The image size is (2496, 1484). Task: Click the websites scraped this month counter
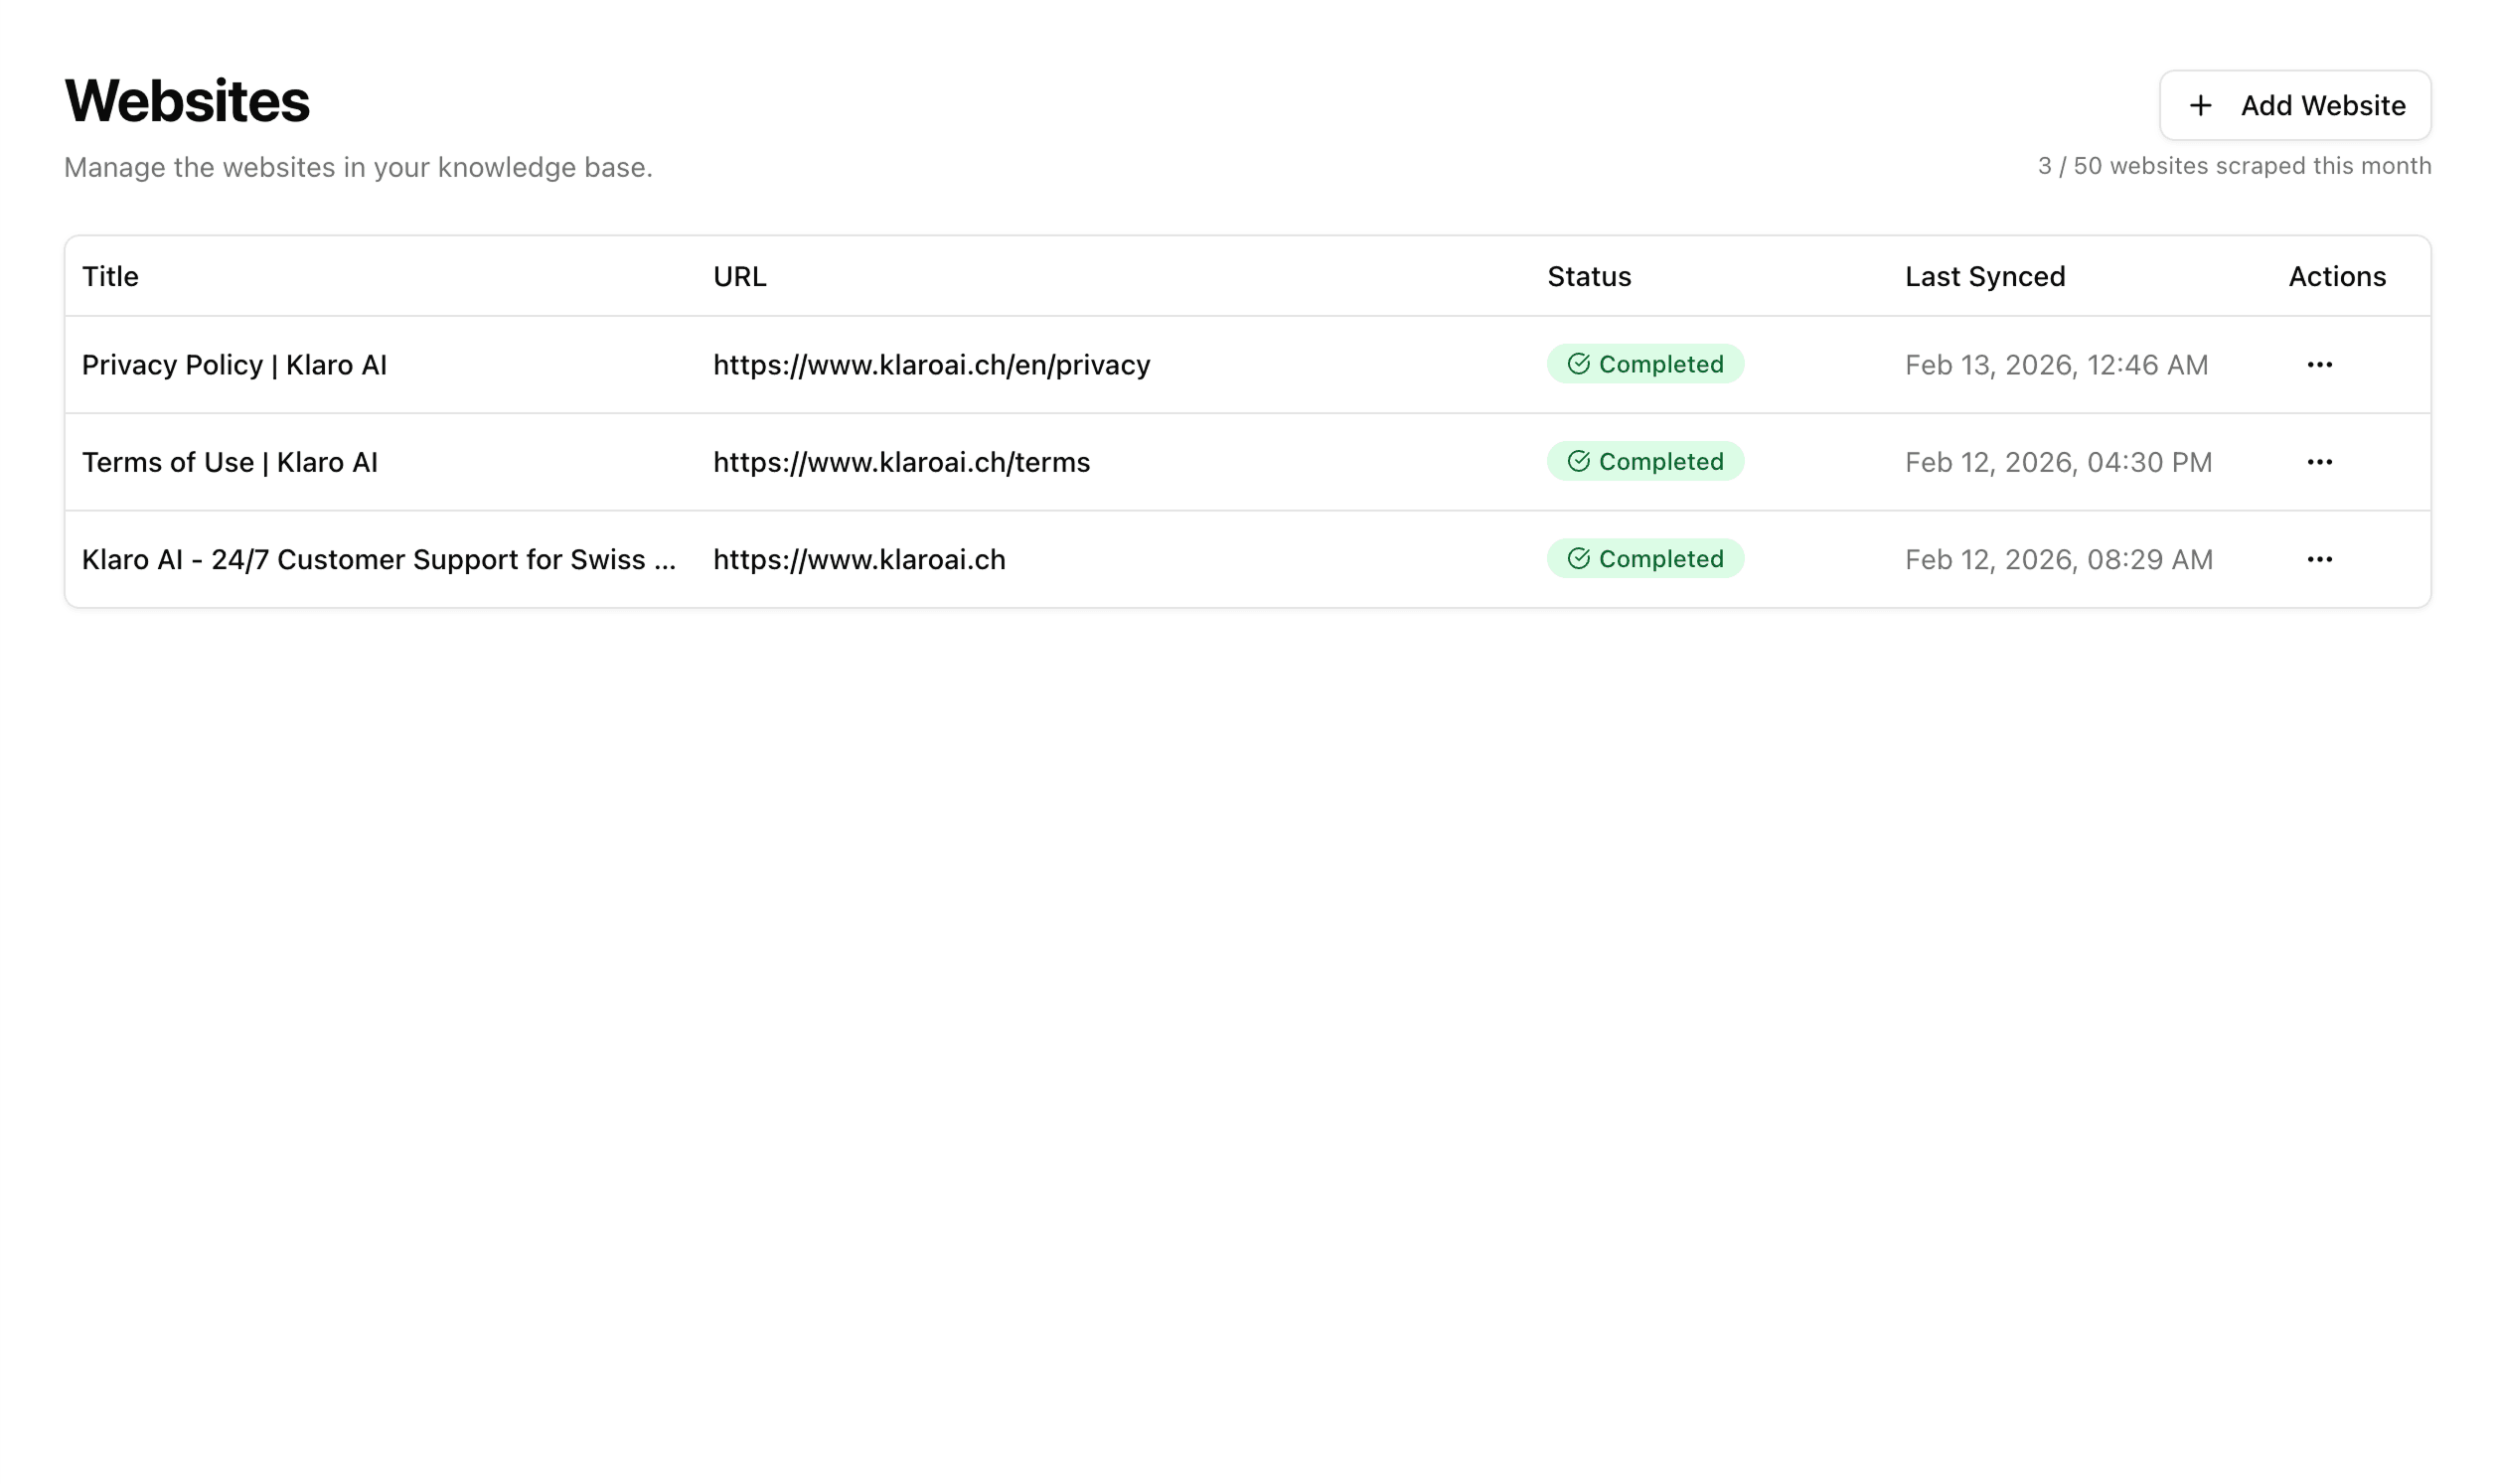click(x=2234, y=166)
